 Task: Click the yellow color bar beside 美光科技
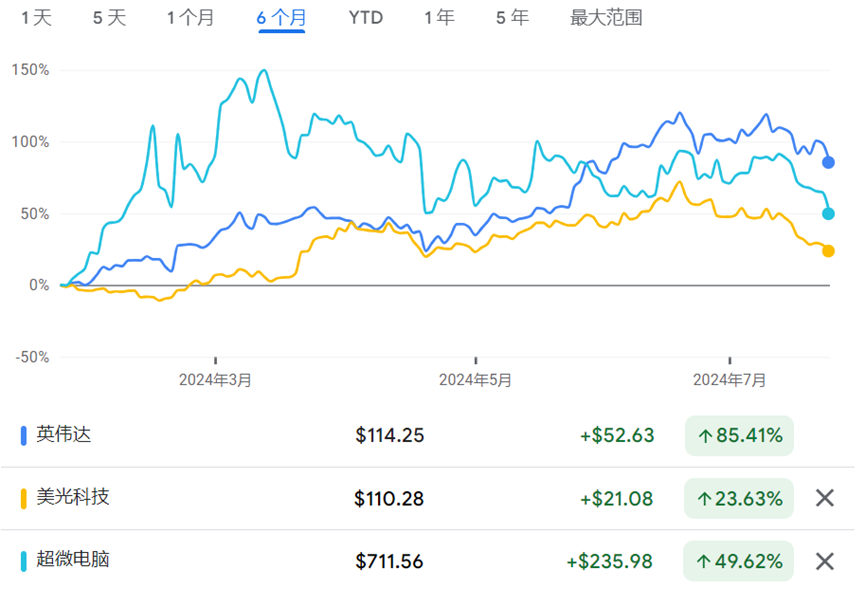[23, 498]
